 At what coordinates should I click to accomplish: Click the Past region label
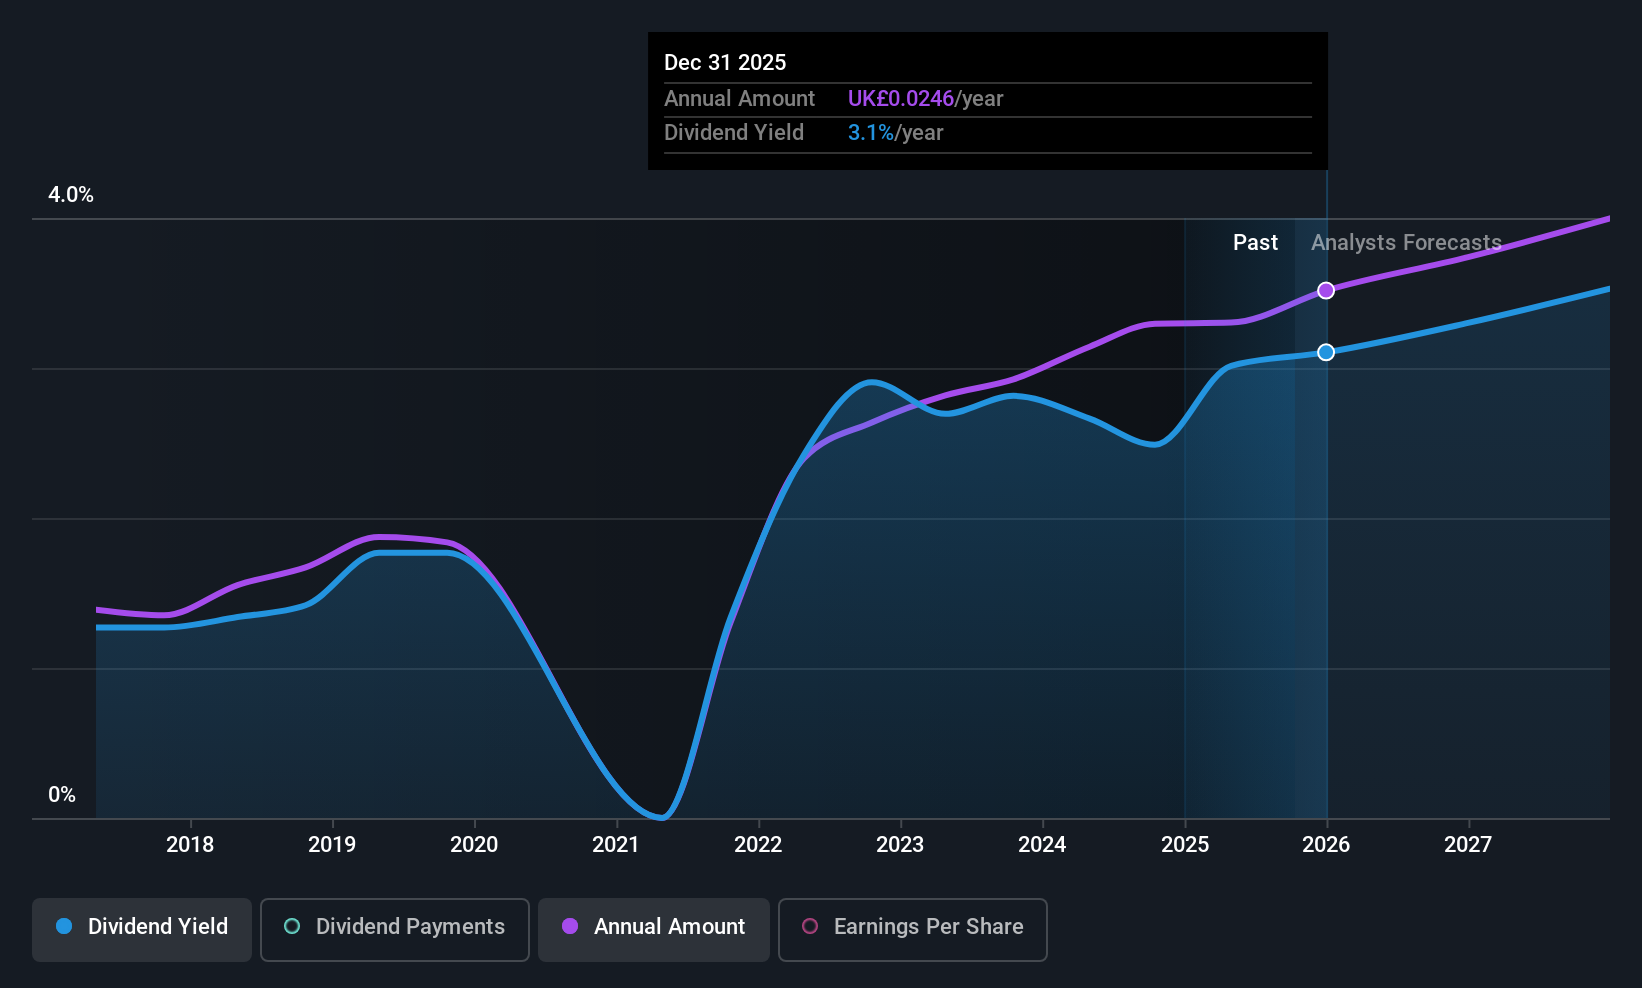(1255, 243)
